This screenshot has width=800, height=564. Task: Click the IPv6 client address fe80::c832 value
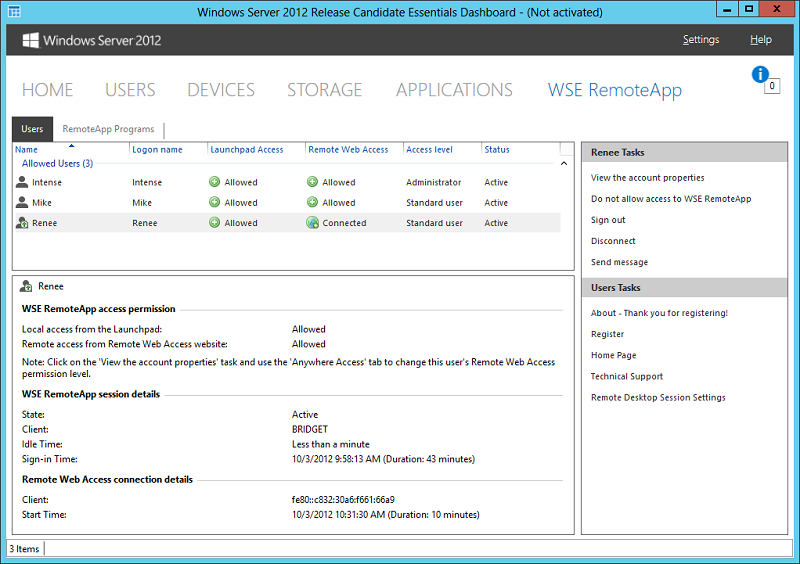343,500
